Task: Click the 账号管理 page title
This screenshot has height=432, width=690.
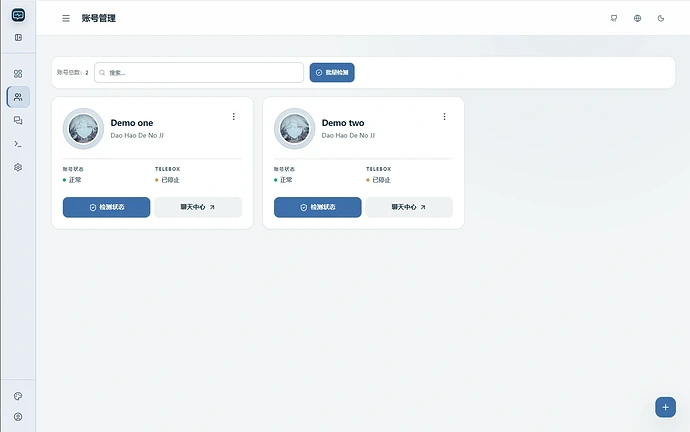Action: tap(99, 18)
